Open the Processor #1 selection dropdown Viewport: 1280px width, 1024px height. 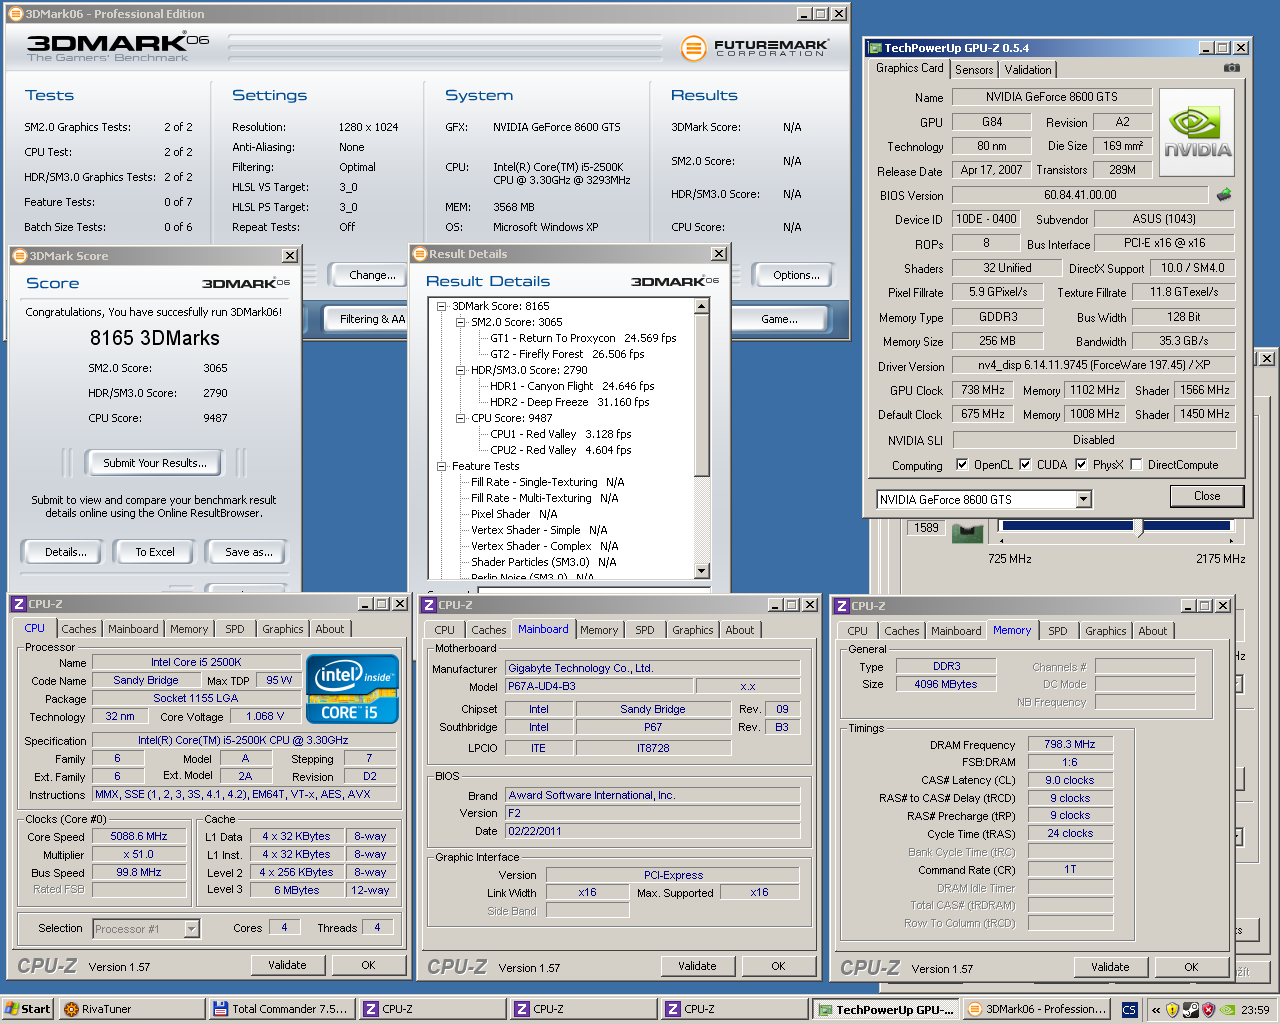191,929
